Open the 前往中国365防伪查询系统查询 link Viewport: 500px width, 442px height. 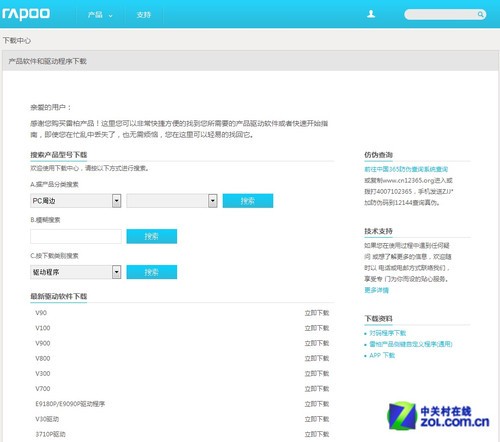point(406,169)
